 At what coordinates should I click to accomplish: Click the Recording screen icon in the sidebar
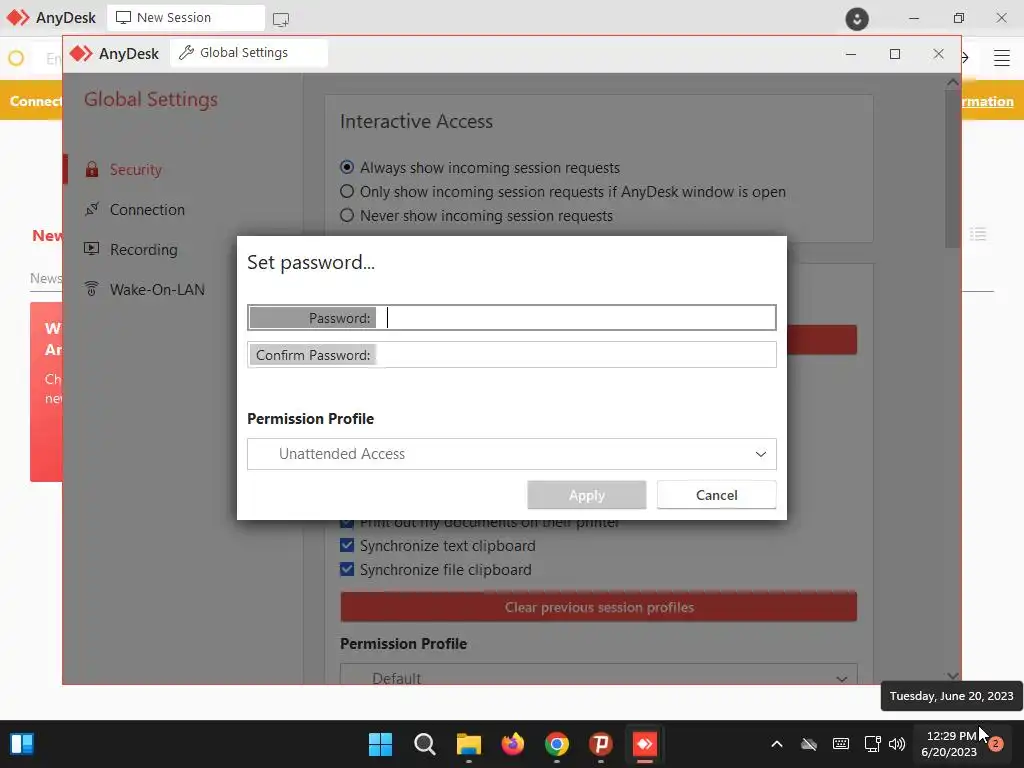click(92, 249)
